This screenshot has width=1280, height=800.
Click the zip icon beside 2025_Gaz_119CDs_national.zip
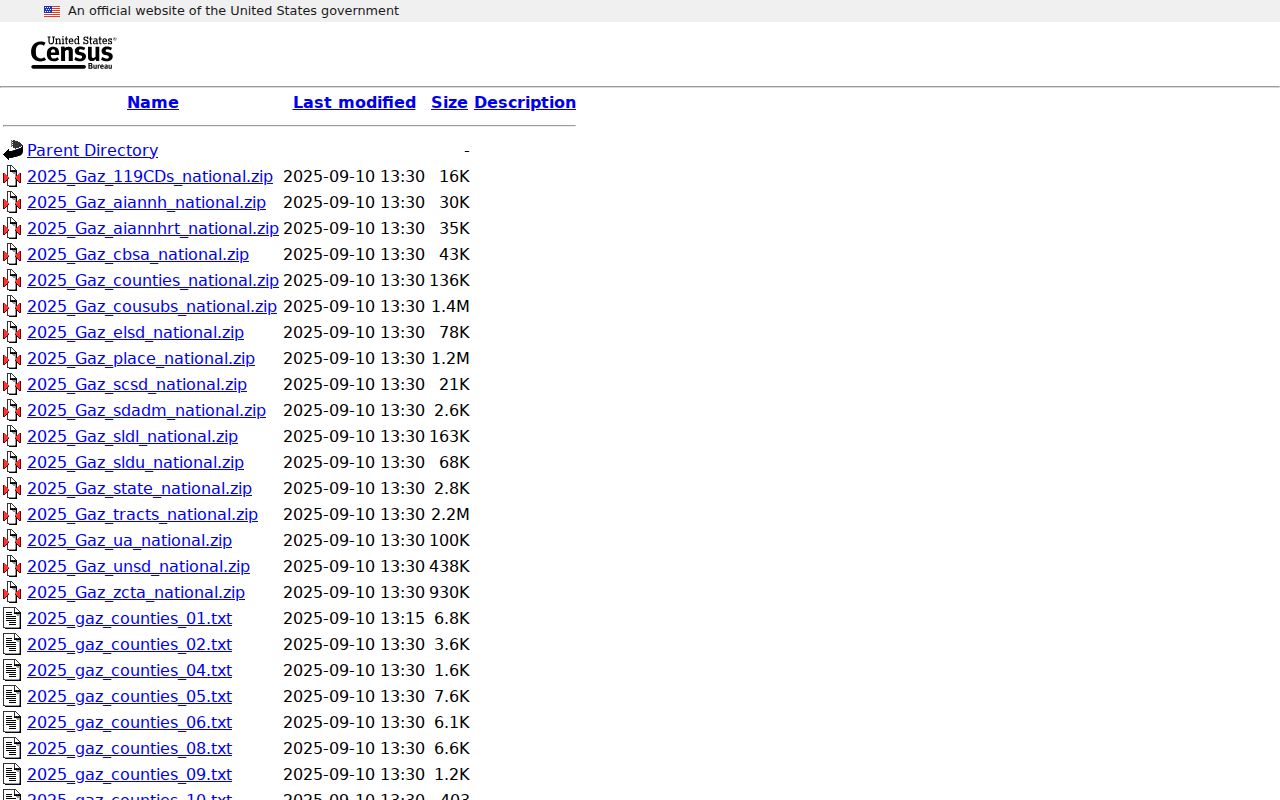coord(13,176)
